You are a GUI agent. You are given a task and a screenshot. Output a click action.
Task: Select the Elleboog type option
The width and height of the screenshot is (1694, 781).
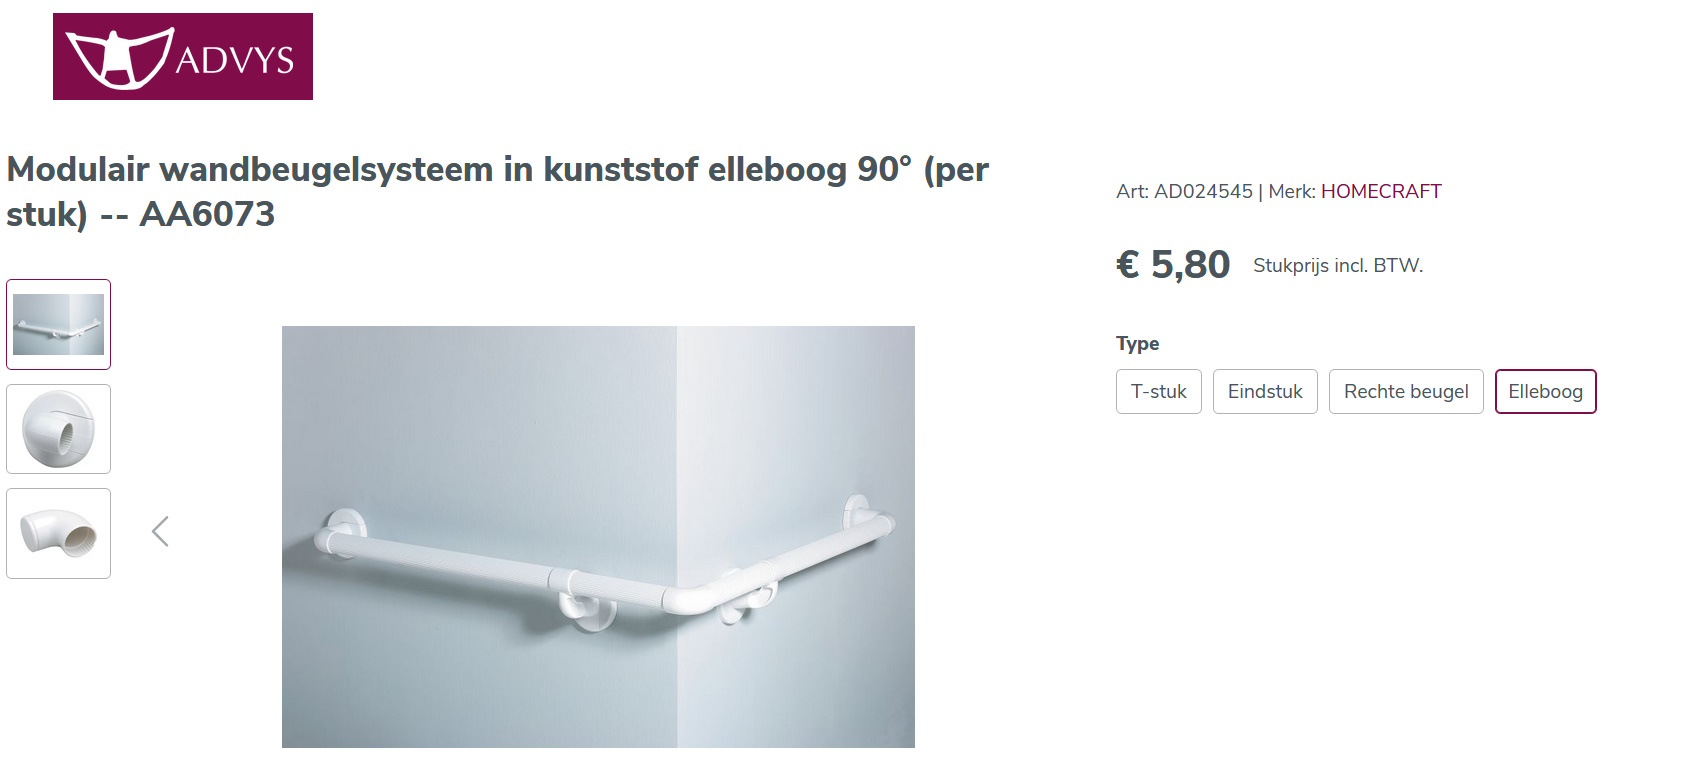point(1545,391)
